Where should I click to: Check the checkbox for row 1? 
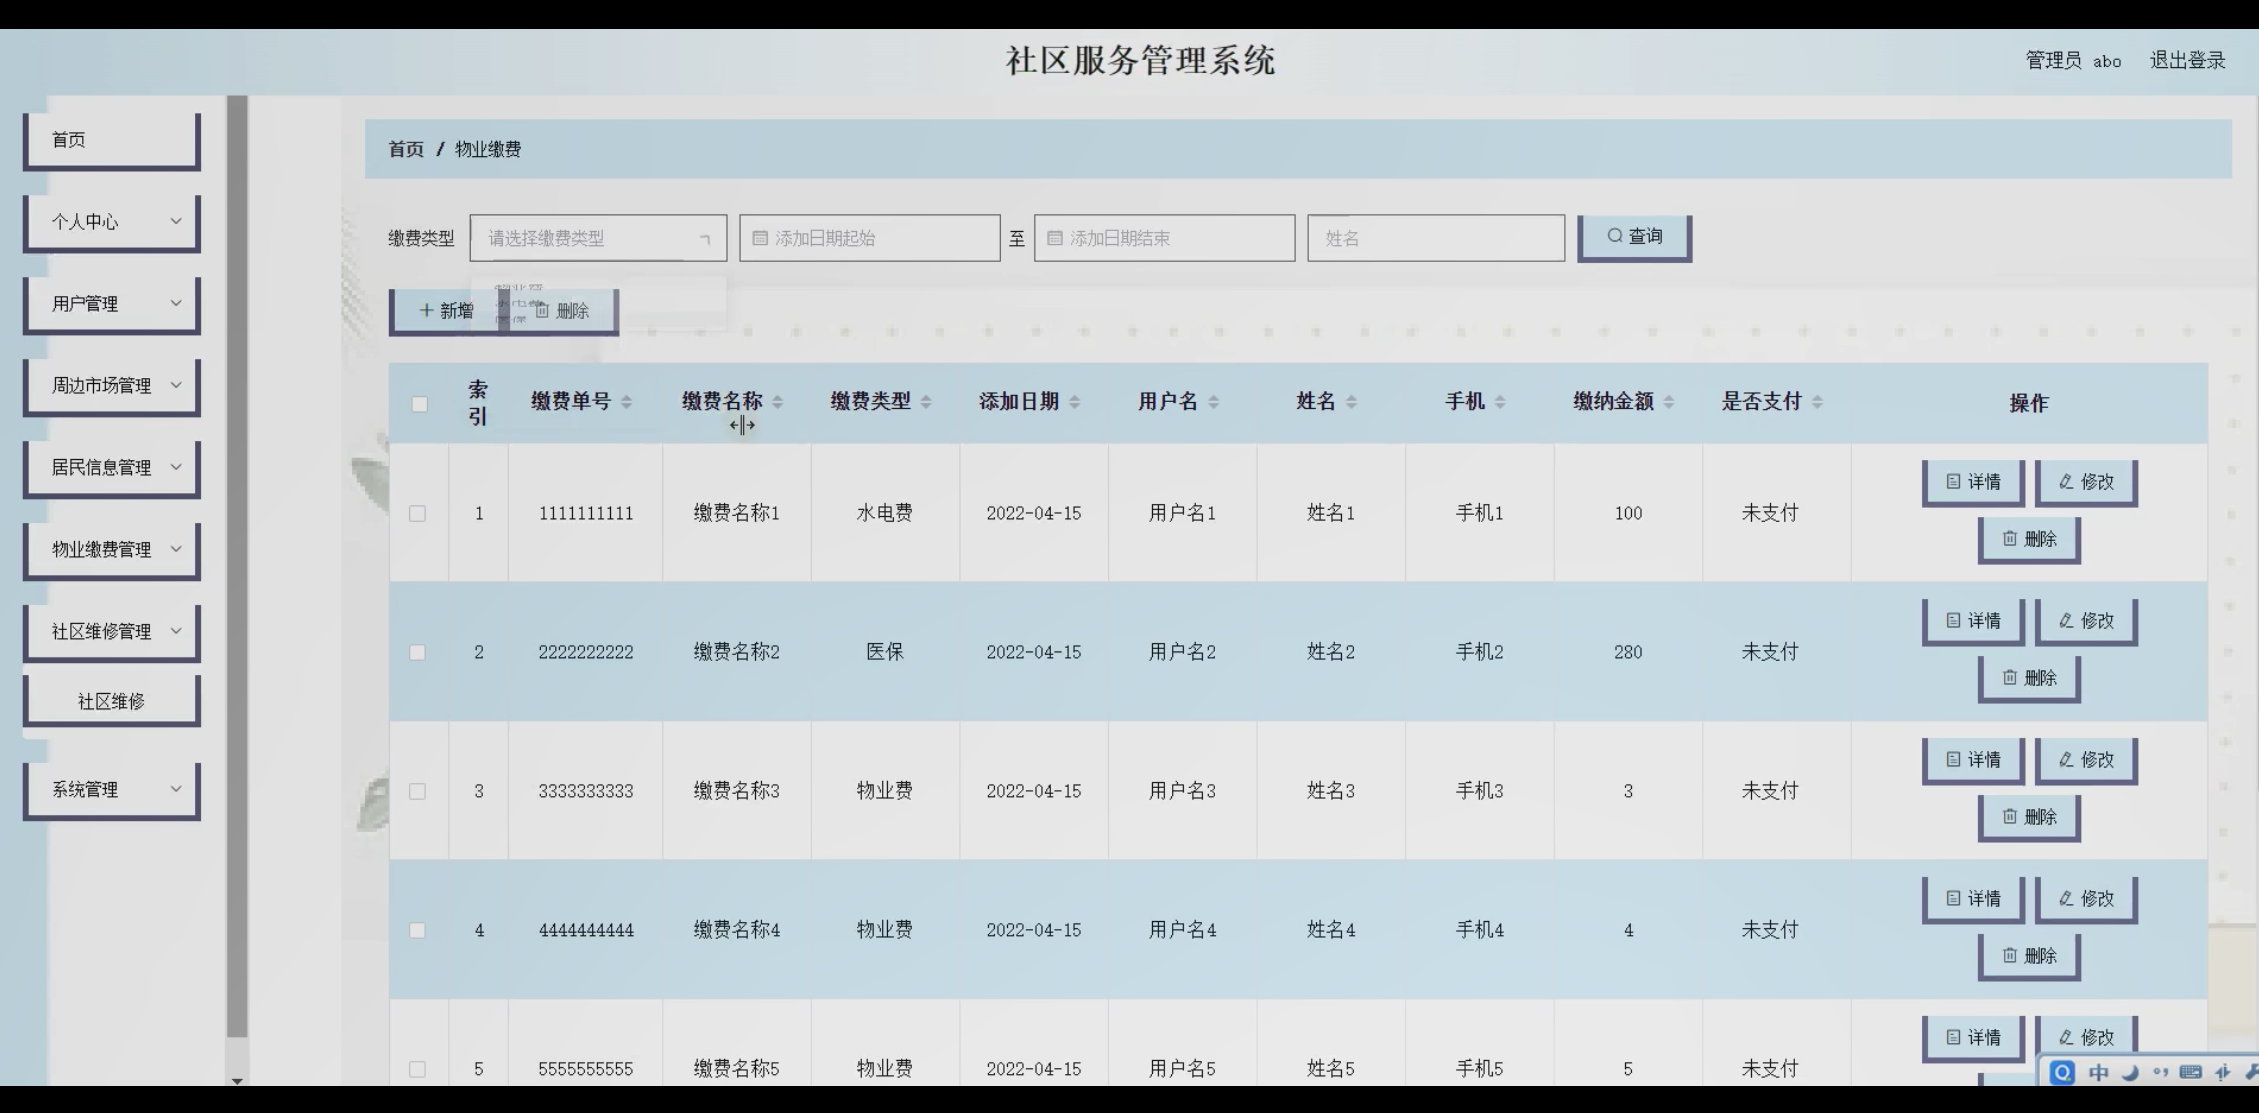pos(417,513)
